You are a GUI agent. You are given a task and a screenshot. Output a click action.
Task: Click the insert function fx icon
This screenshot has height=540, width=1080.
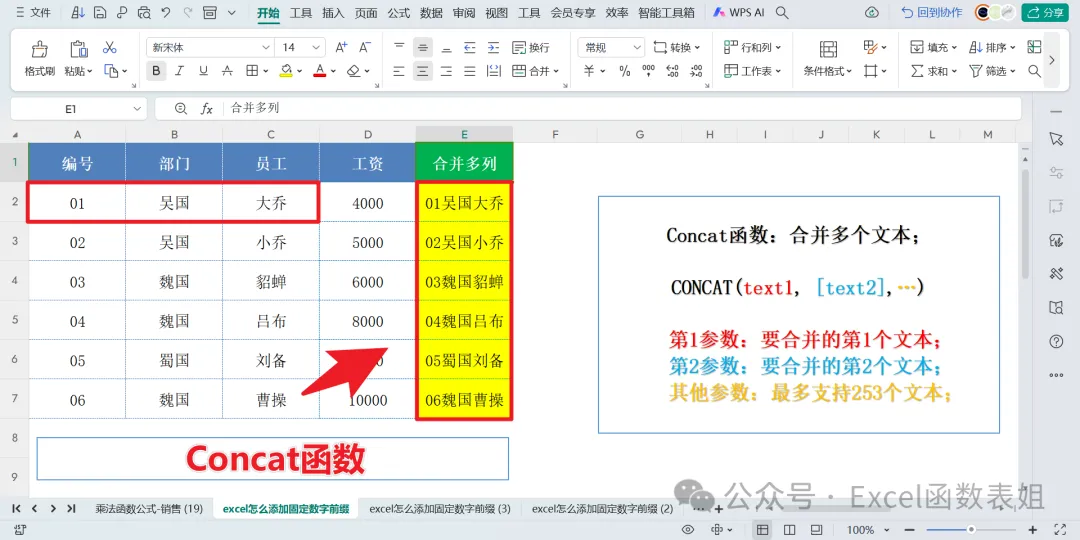(x=206, y=109)
